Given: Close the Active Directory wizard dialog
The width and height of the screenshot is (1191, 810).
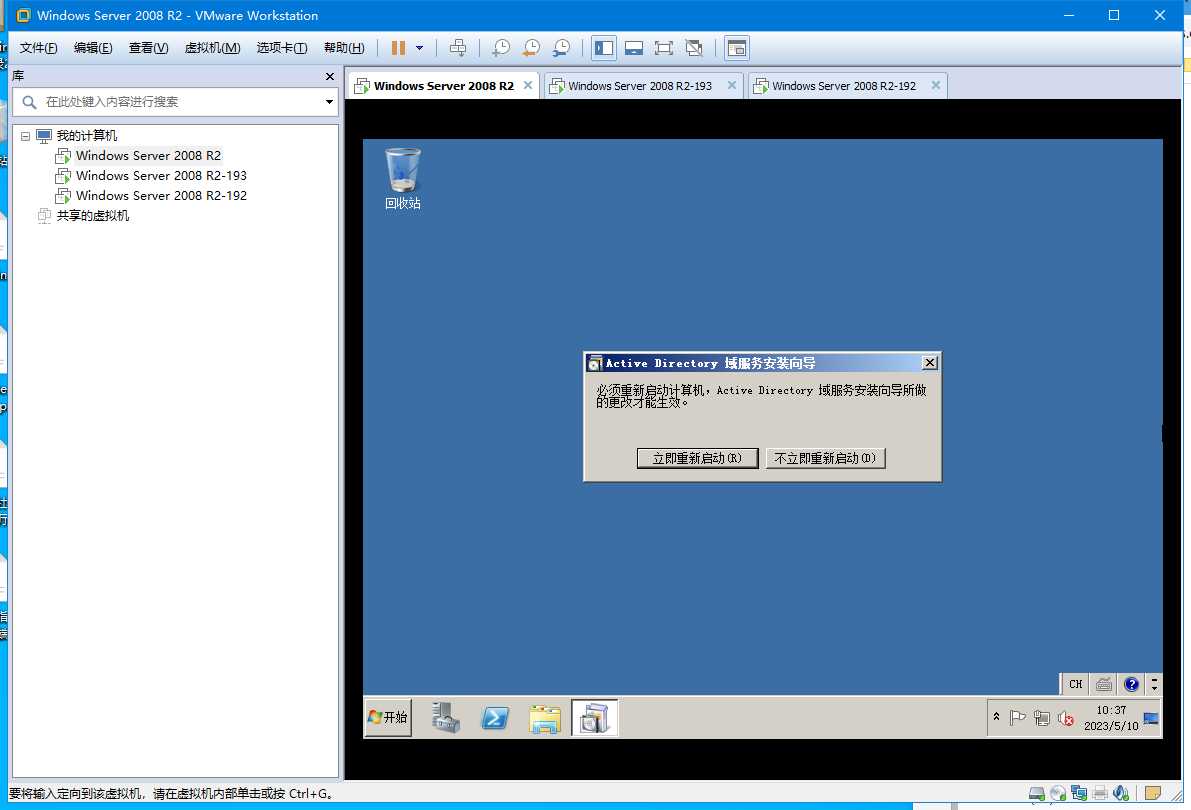Looking at the screenshot, I should click(x=930, y=363).
